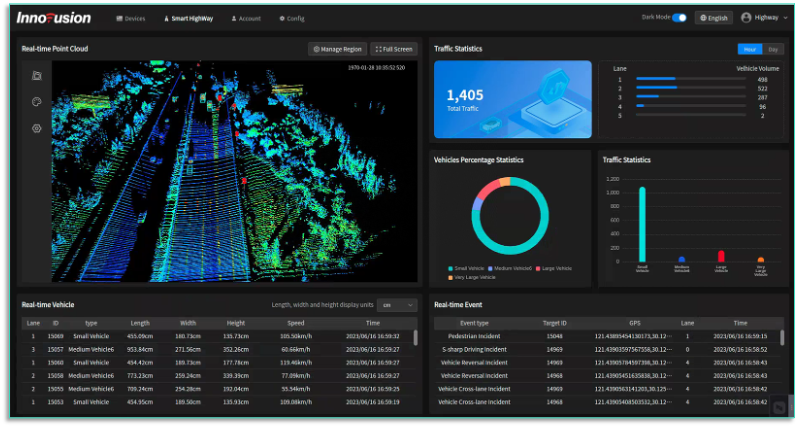This screenshot has width=798, height=428.
Task: Click the Speed column header
Action: [296, 323]
